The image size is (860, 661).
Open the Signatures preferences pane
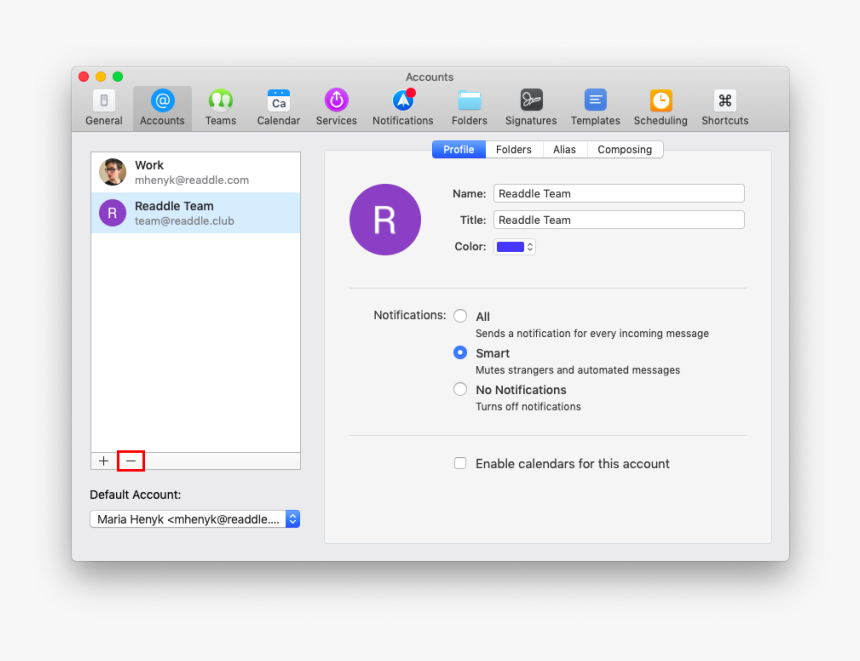(531, 108)
